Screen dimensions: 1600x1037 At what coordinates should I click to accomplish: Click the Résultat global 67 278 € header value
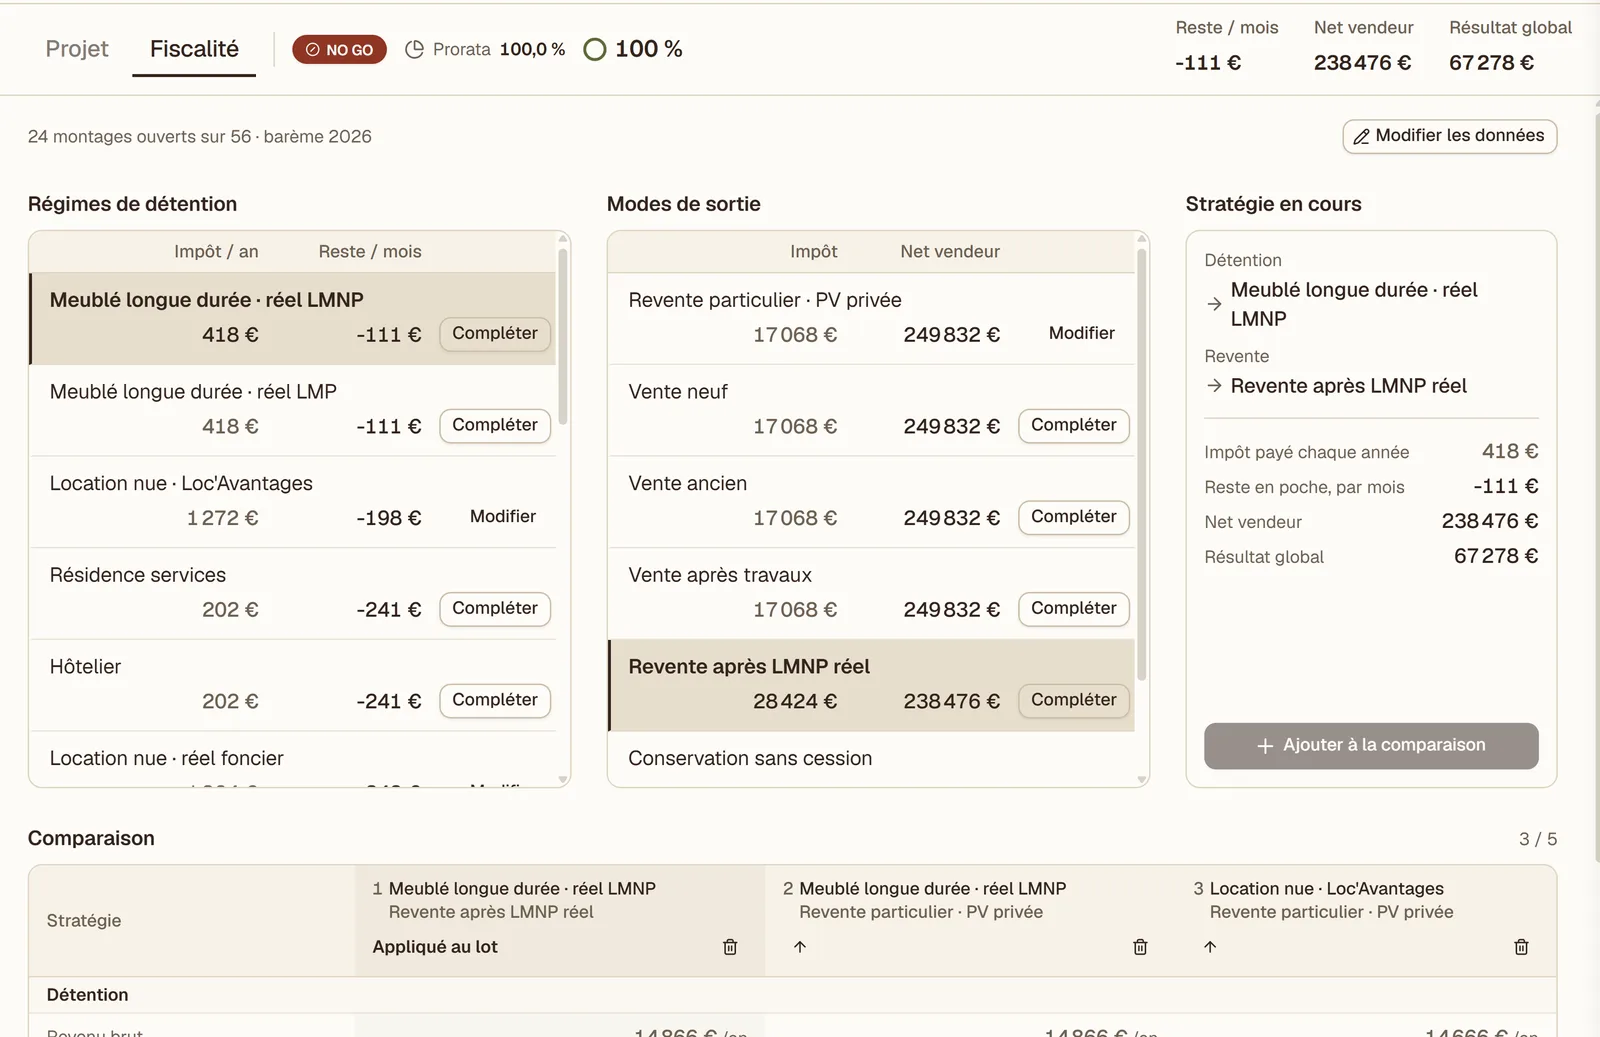[x=1491, y=63]
